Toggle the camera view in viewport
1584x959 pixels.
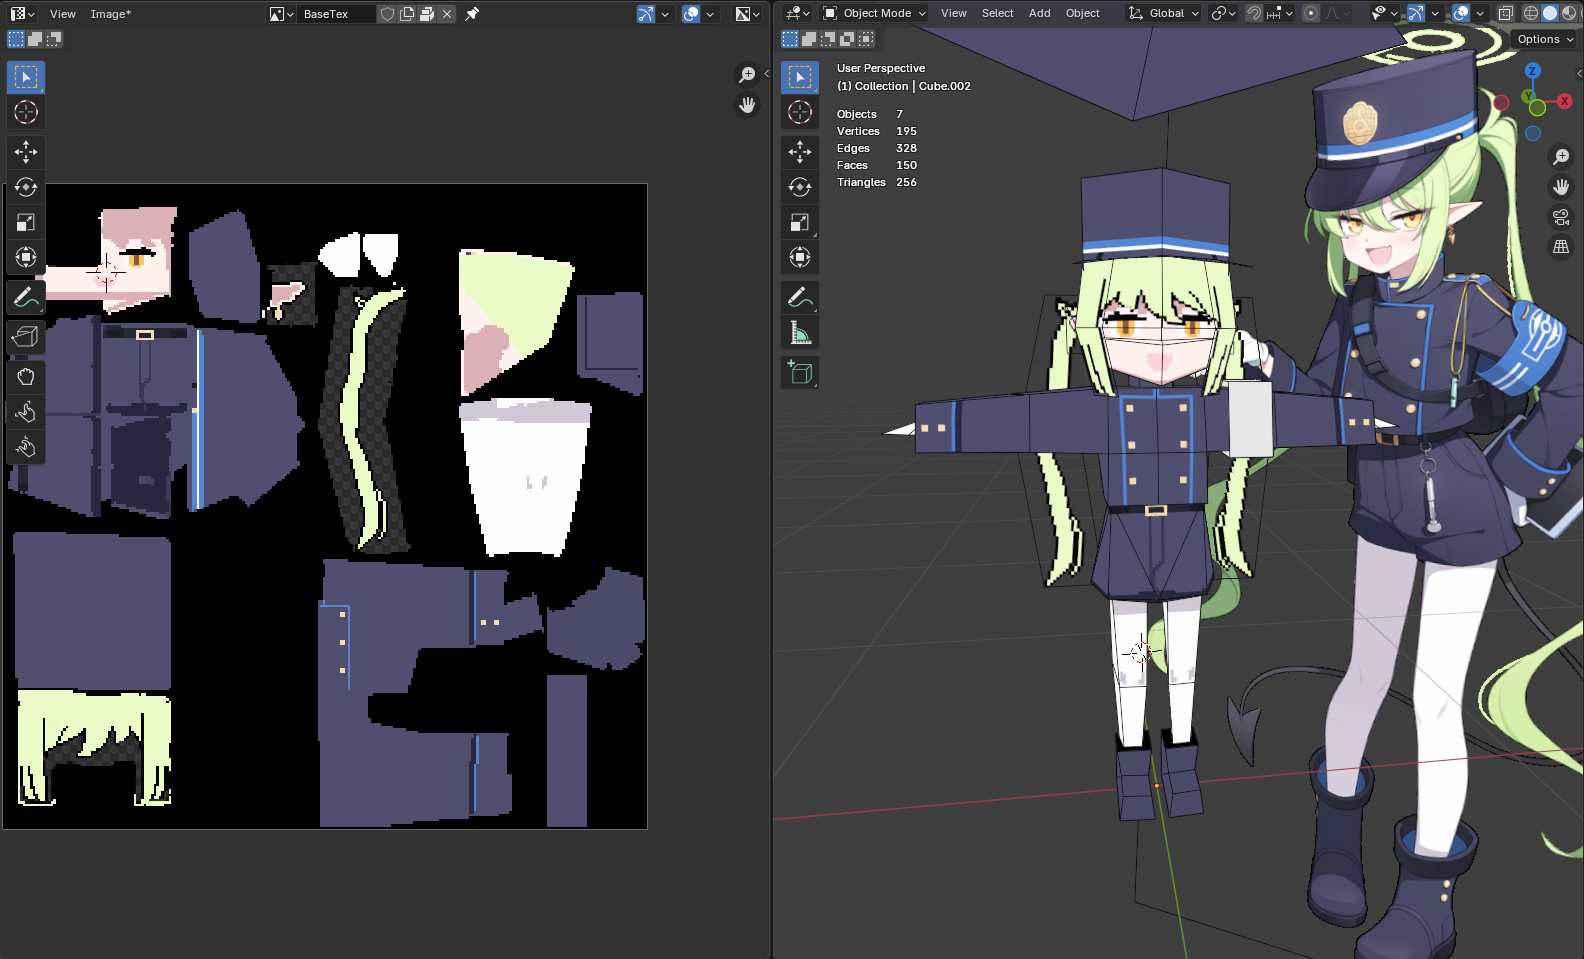(x=1561, y=217)
